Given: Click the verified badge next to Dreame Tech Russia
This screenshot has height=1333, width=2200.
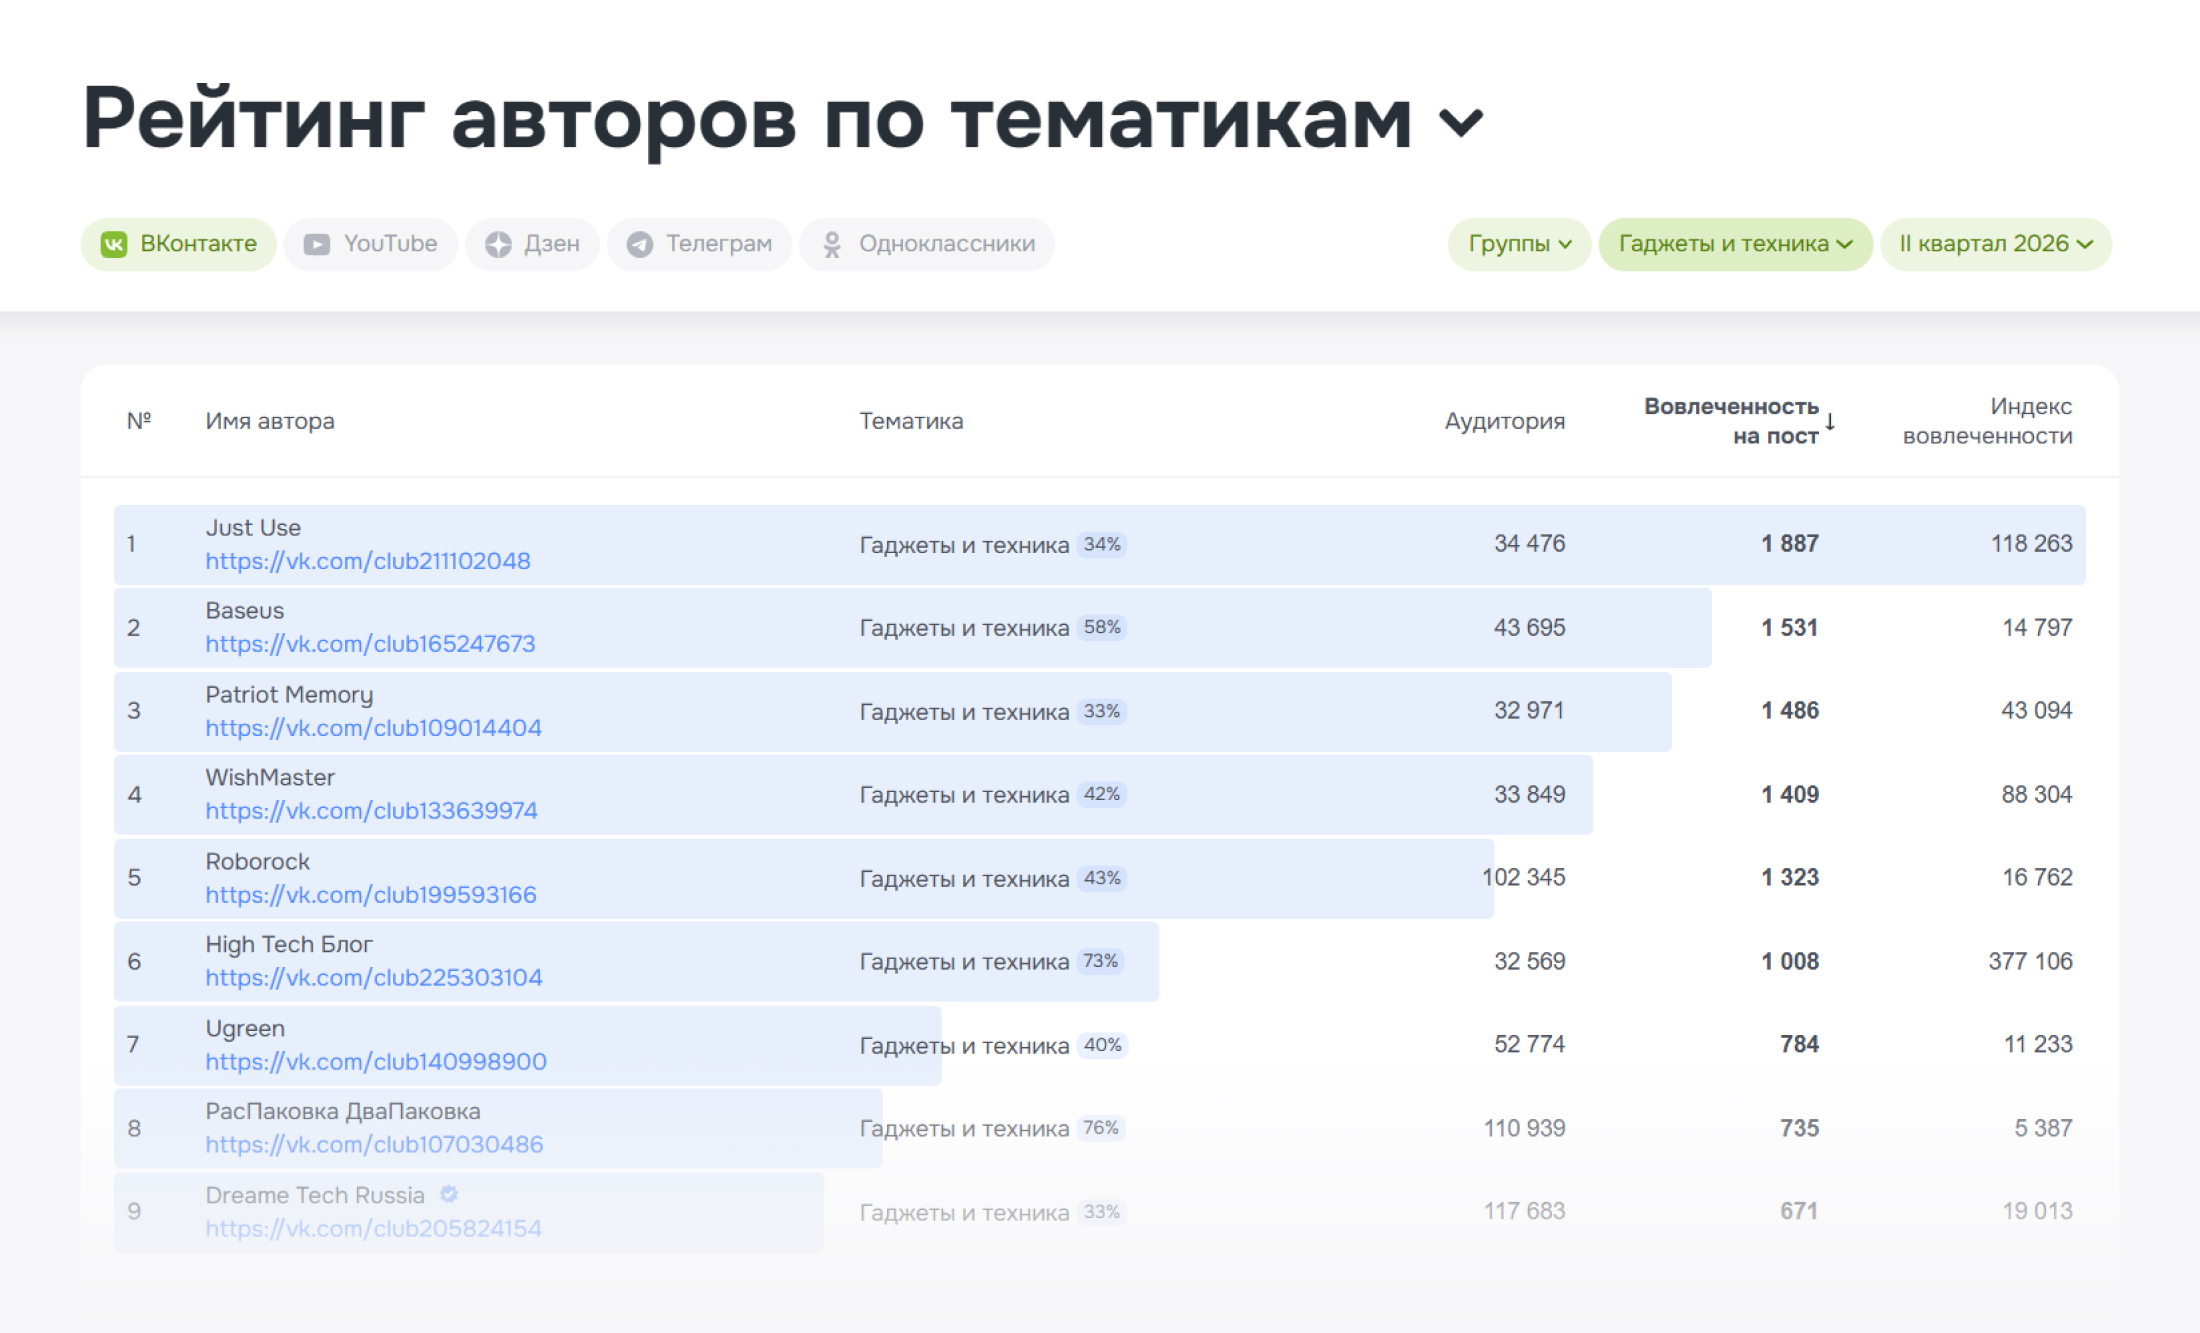Looking at the screenshot, I should (449, 1194).
